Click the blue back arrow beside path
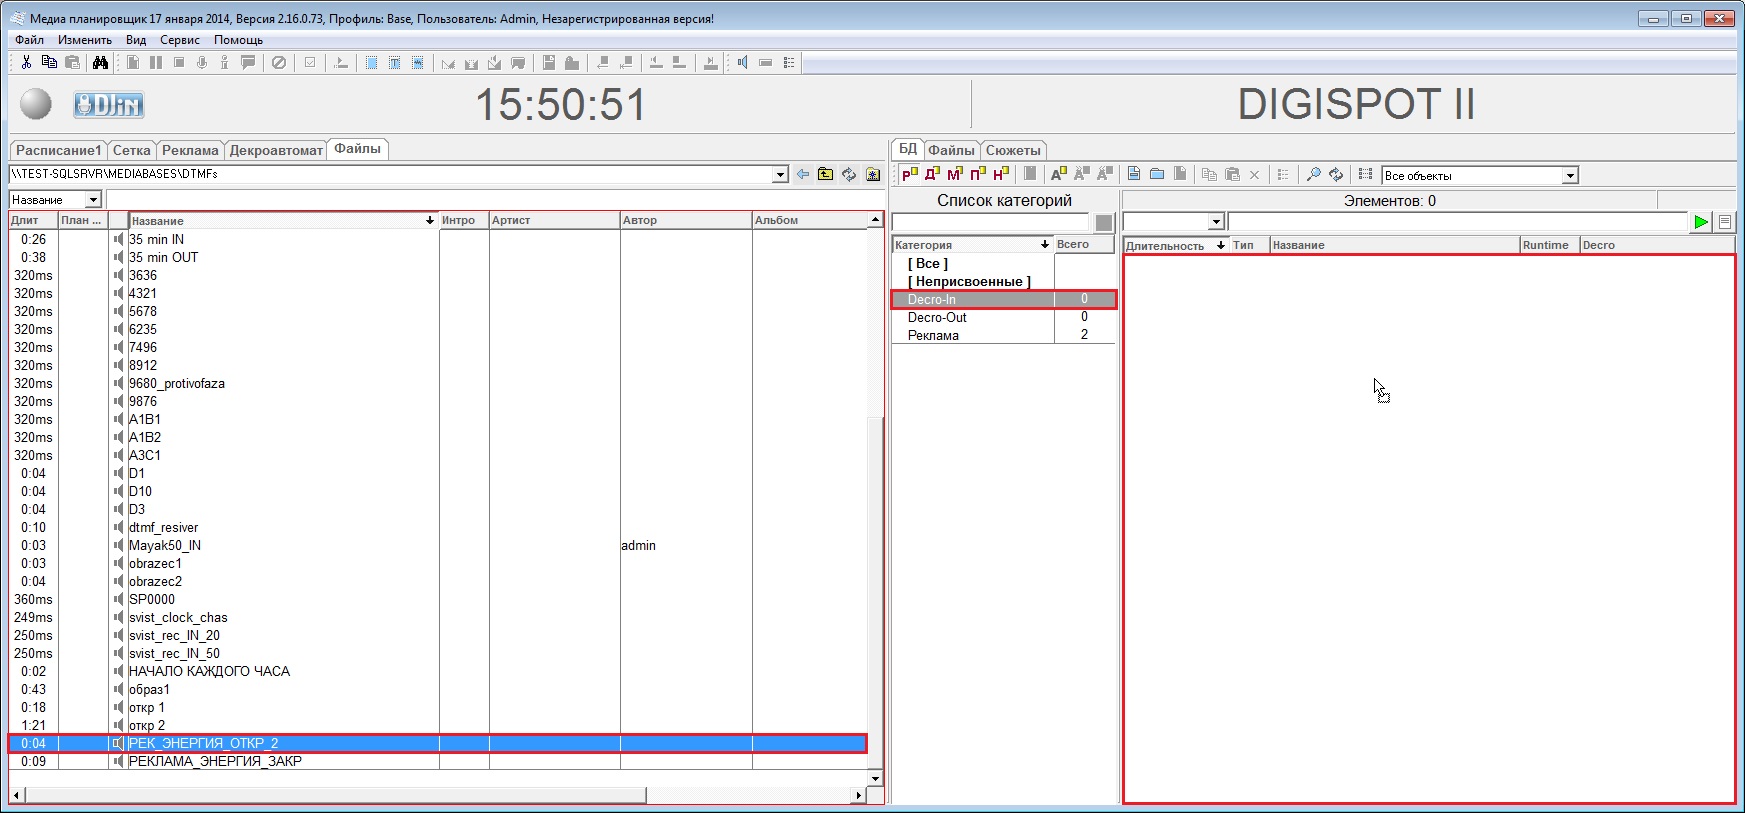Image resolution: width=1745 pixels, height=813 pixels. coord(802,174)
